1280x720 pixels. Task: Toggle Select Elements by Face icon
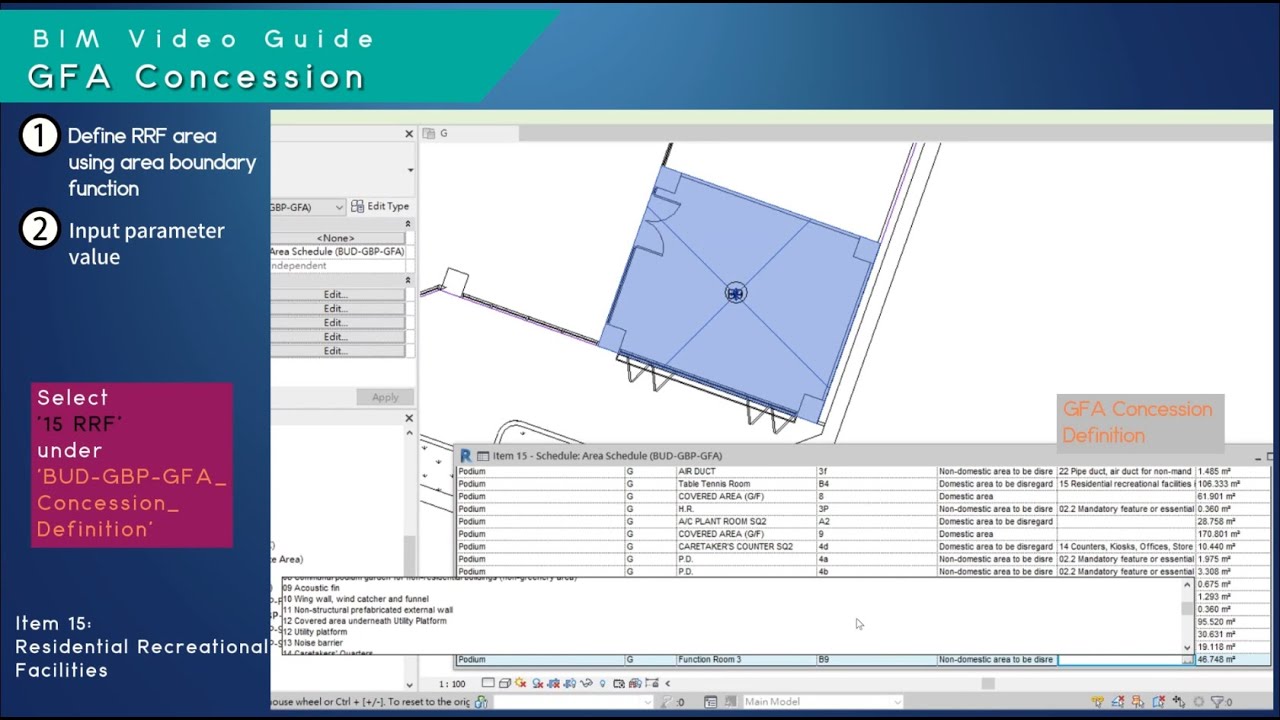[x=1158, y=702]
